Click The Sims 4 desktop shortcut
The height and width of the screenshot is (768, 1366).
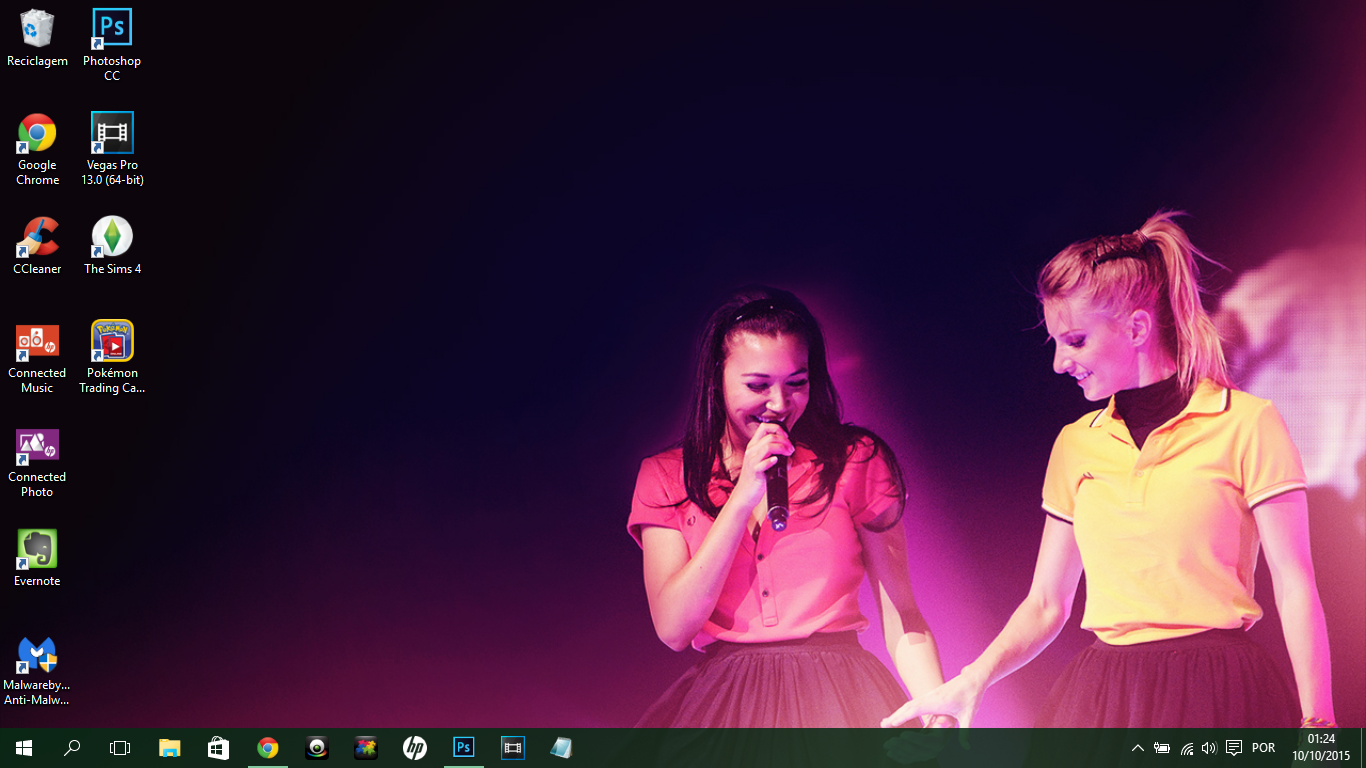pos(112,237)
